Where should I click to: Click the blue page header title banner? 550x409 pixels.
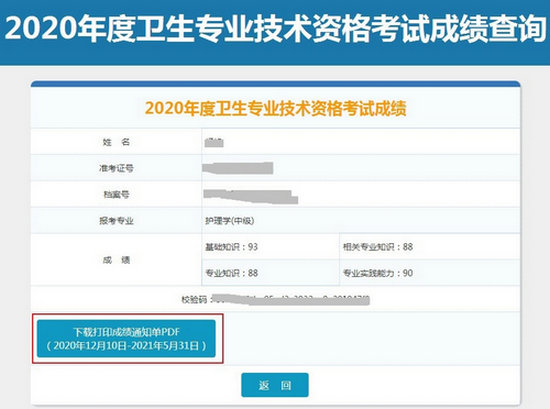275,32
